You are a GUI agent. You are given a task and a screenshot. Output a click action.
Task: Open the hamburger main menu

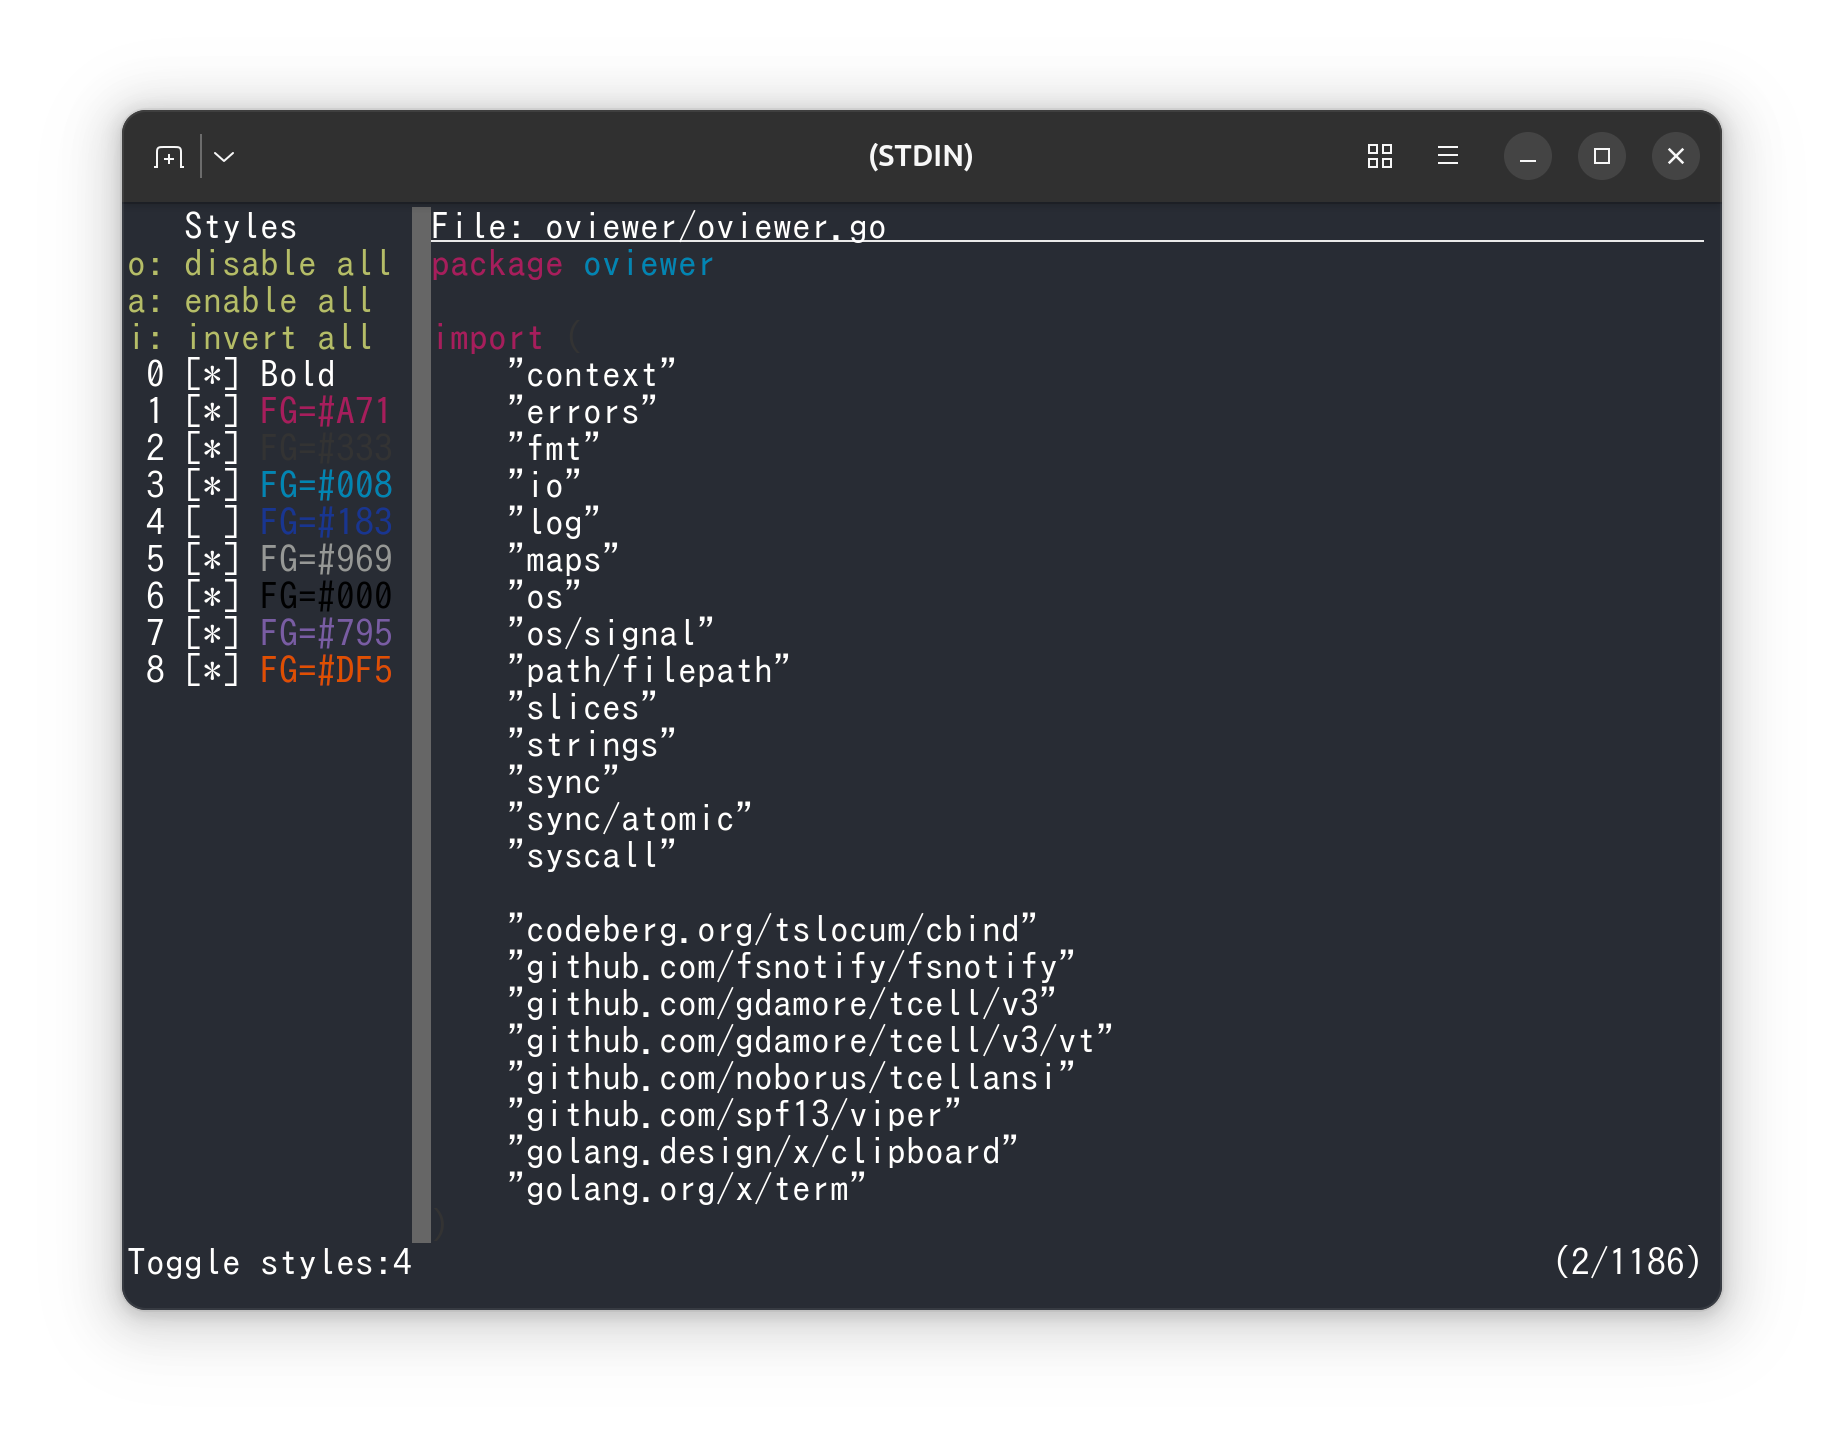click(1447, 156)
